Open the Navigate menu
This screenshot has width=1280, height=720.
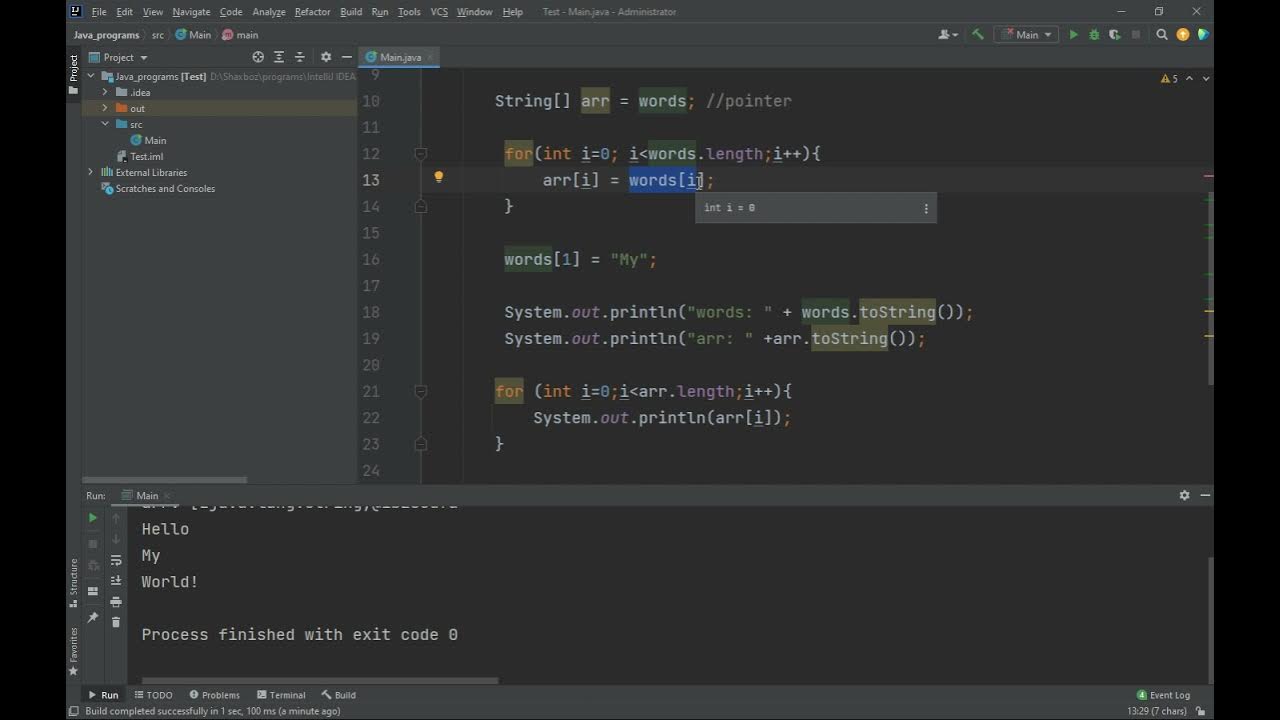191,12
